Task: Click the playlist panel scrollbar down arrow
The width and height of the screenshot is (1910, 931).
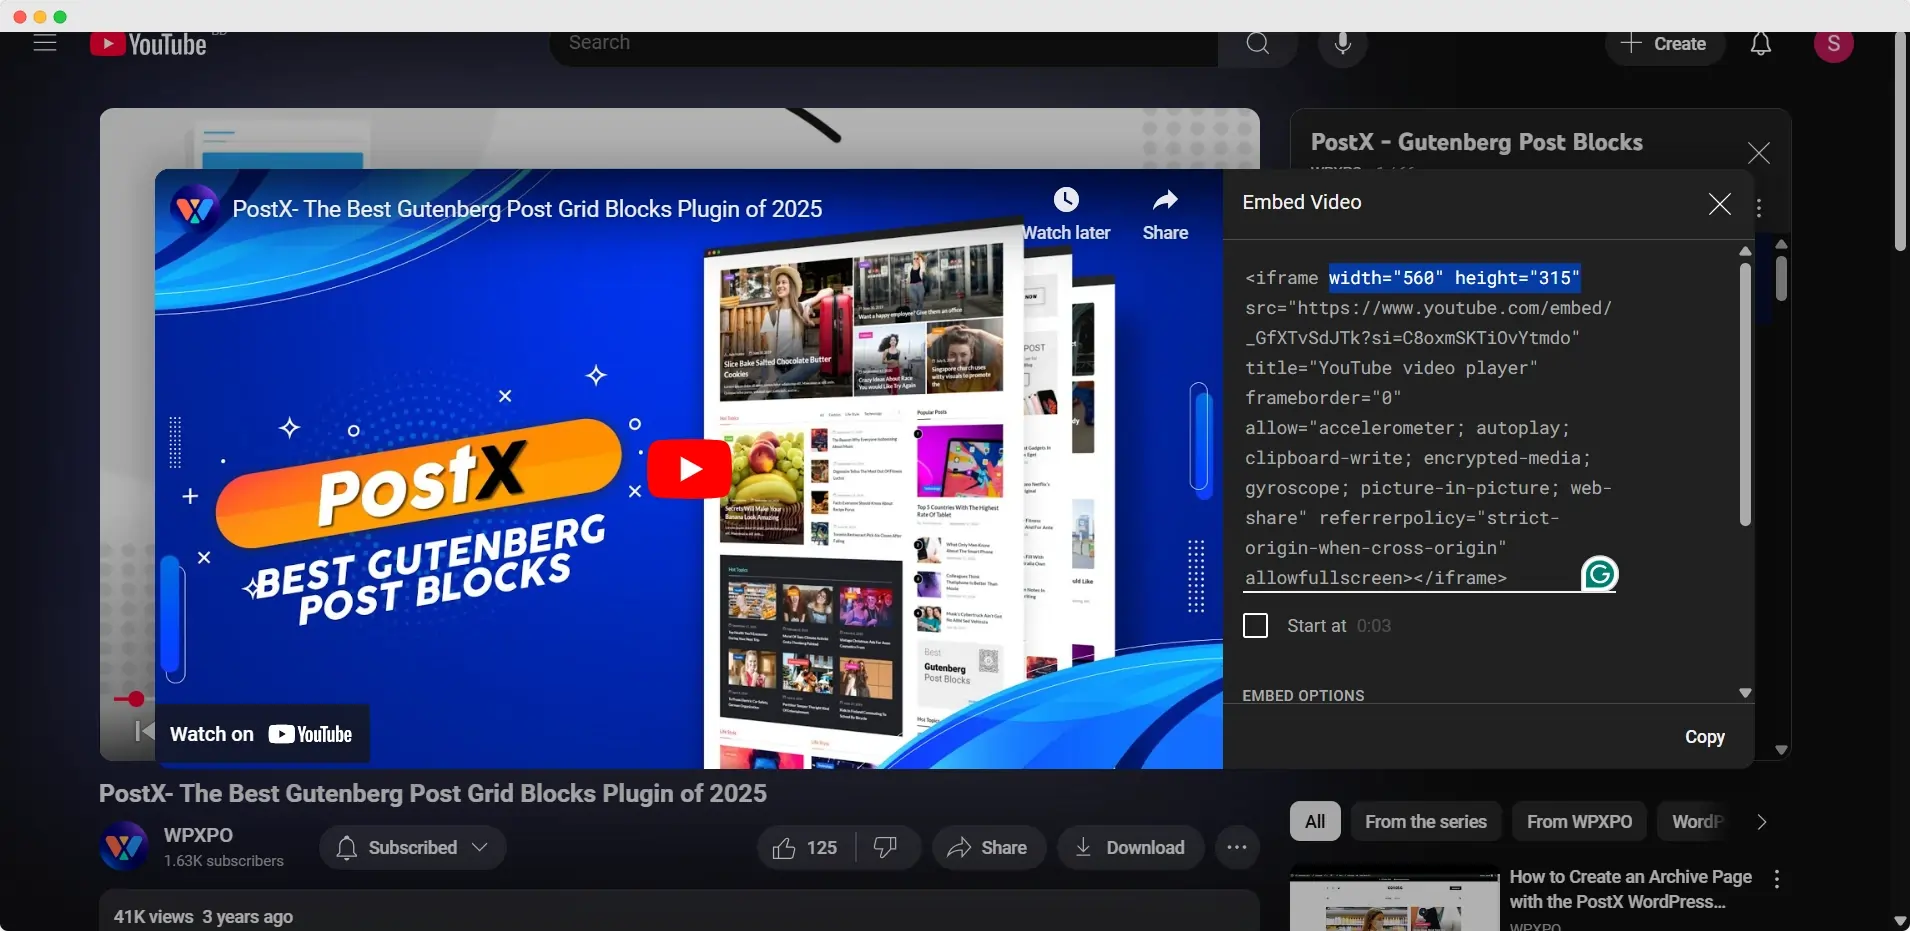Action: 1781,750
